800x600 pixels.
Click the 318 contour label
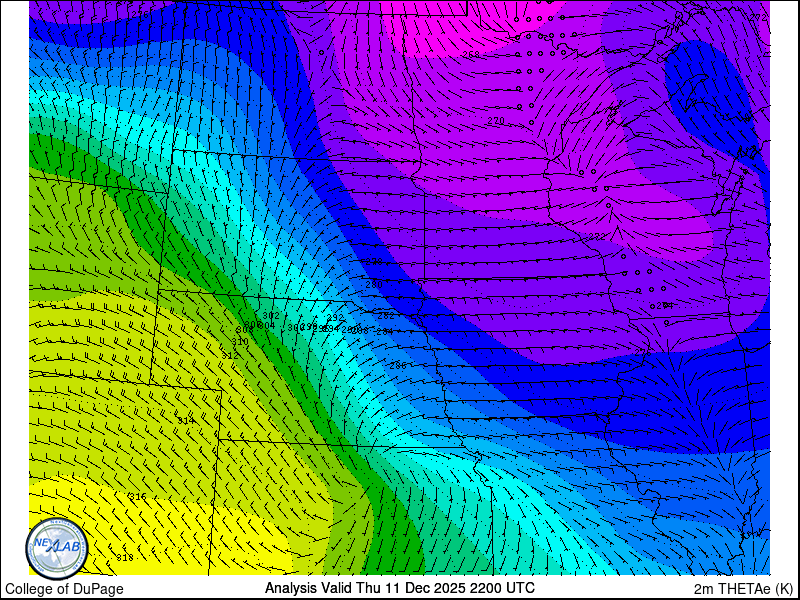click(126, 558)
